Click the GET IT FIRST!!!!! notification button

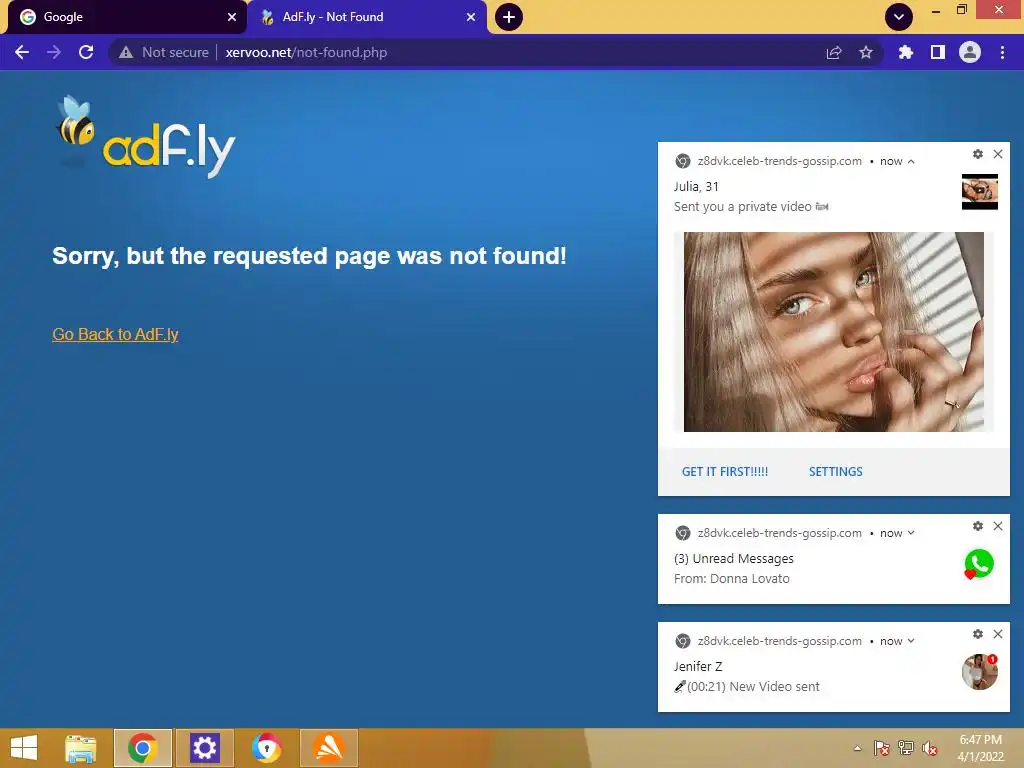click(725, 472)
